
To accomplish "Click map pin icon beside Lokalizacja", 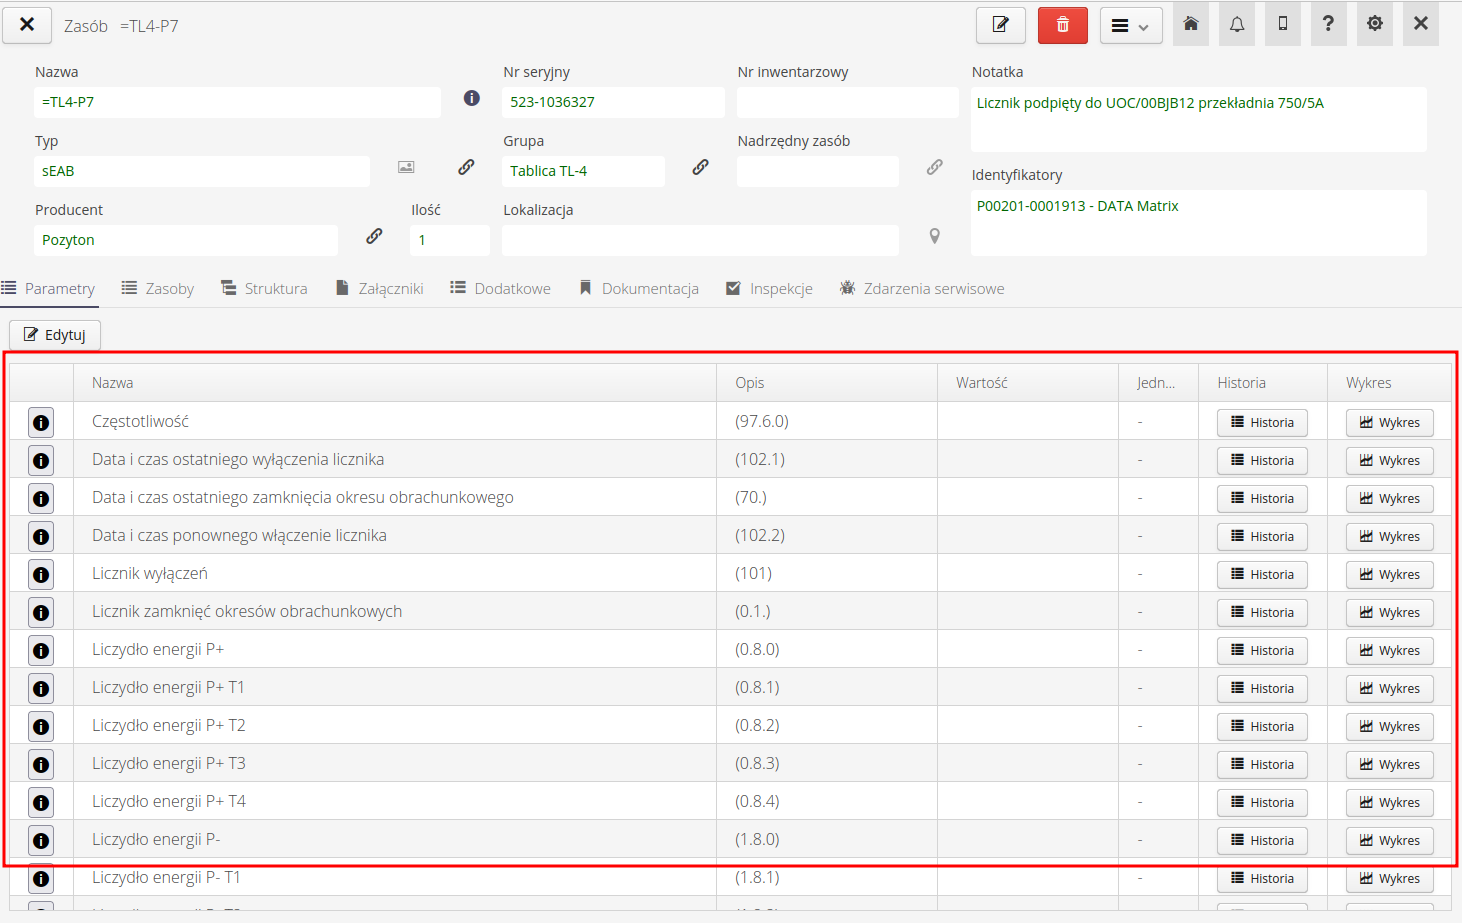I will coord(934,236).
